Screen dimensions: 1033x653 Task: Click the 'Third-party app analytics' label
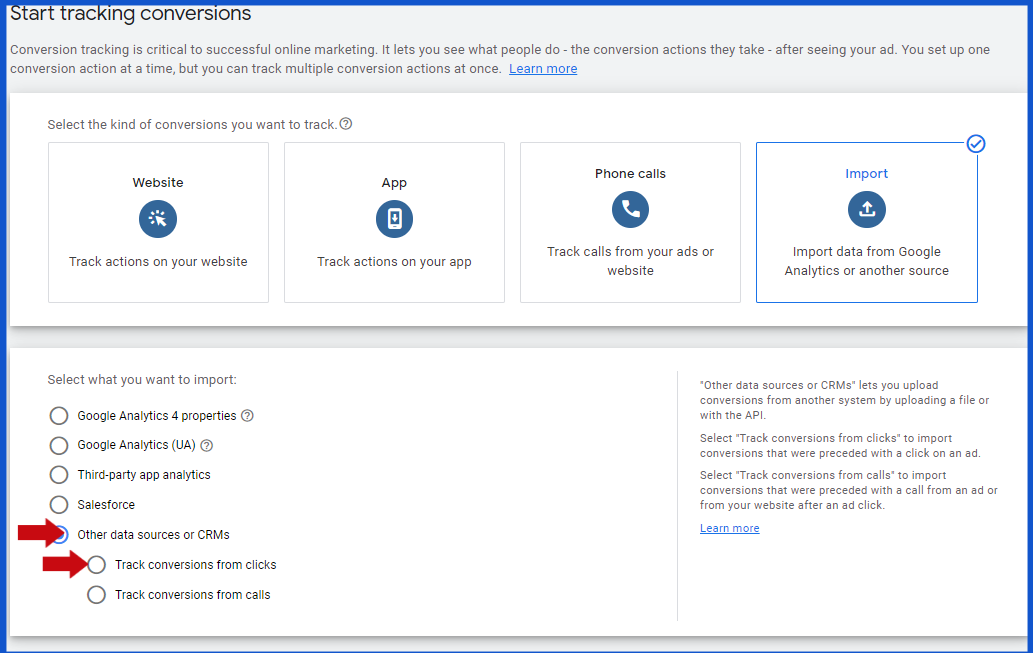pos(144,475)
